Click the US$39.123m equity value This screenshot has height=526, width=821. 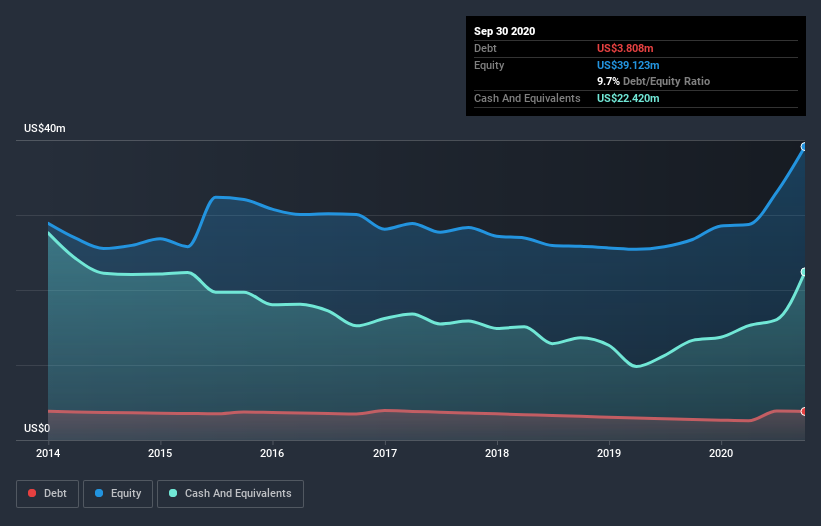click(x=628, y=65)
